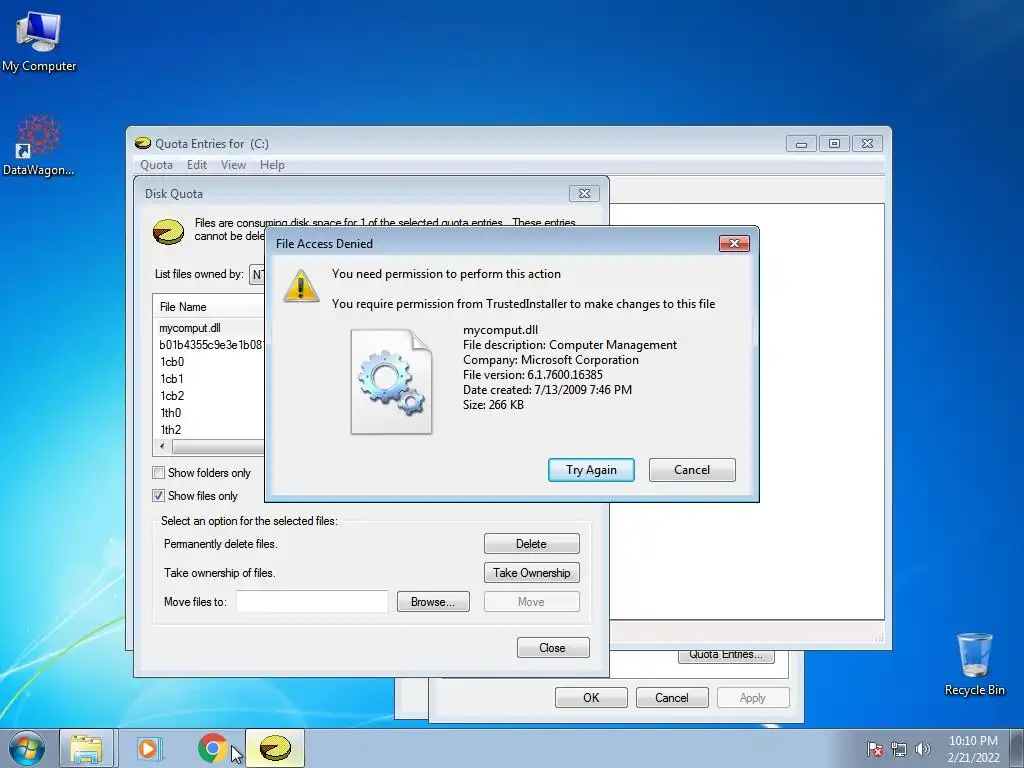
Task: Click the Close button in Disk Quota
Action: point(553,648)
